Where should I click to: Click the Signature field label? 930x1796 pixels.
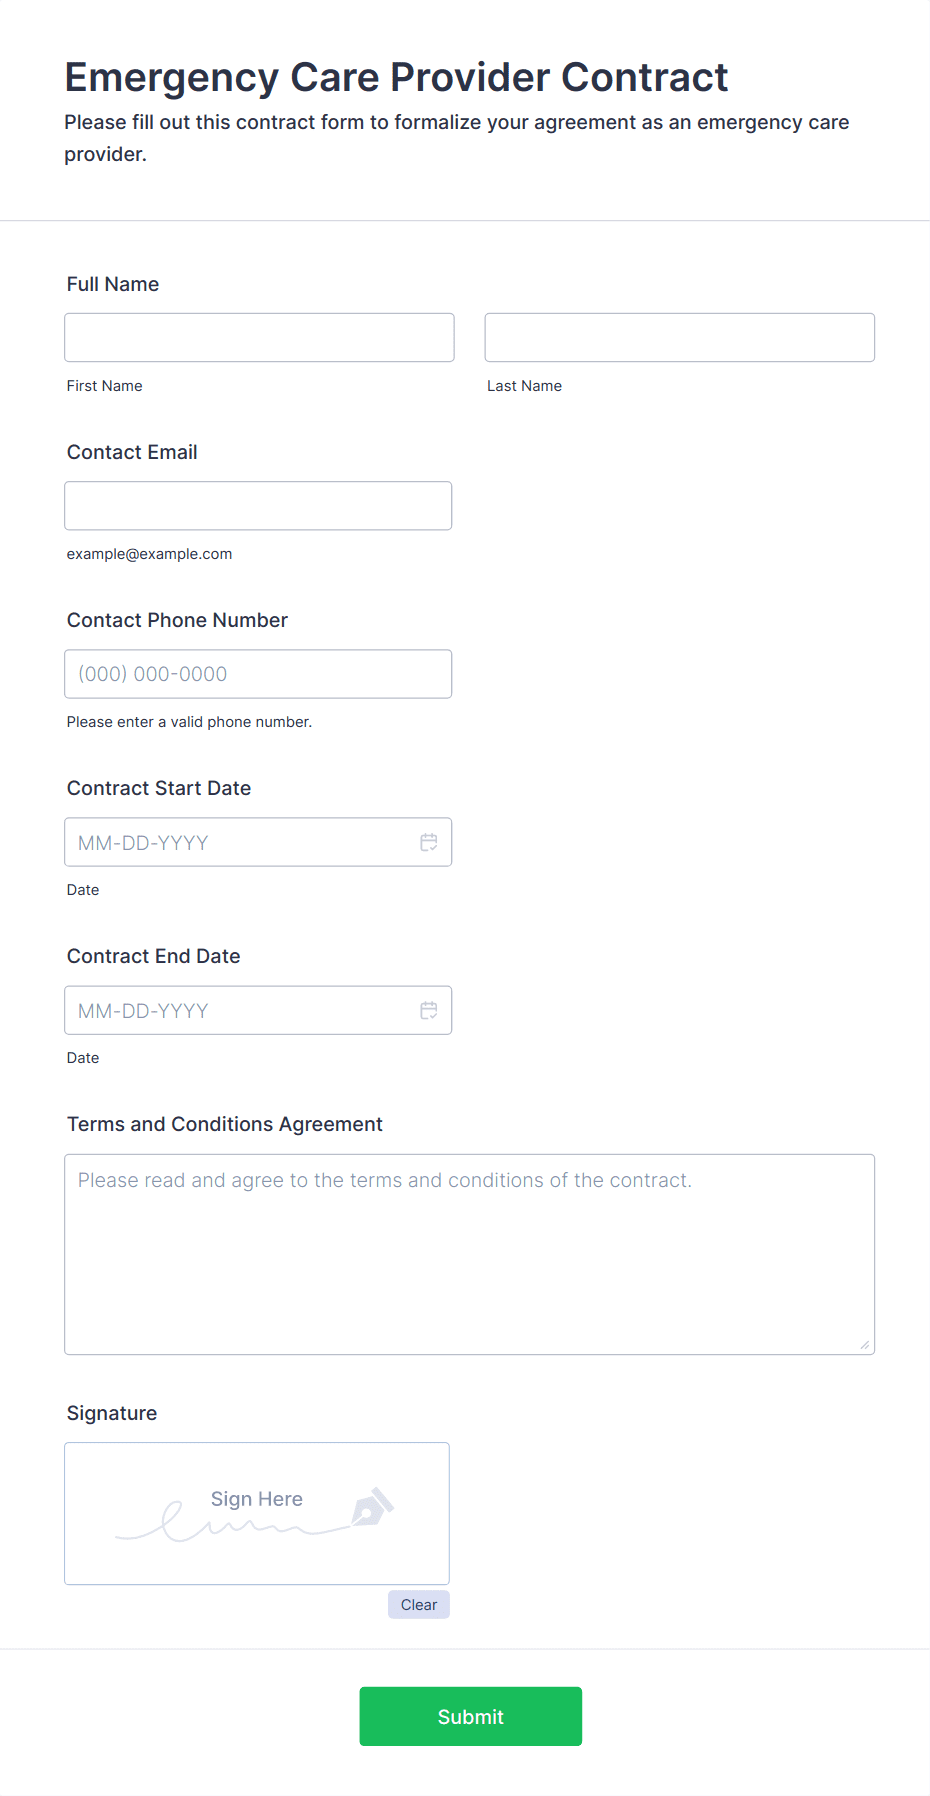pyautogui.click(x=112, y=1413)
